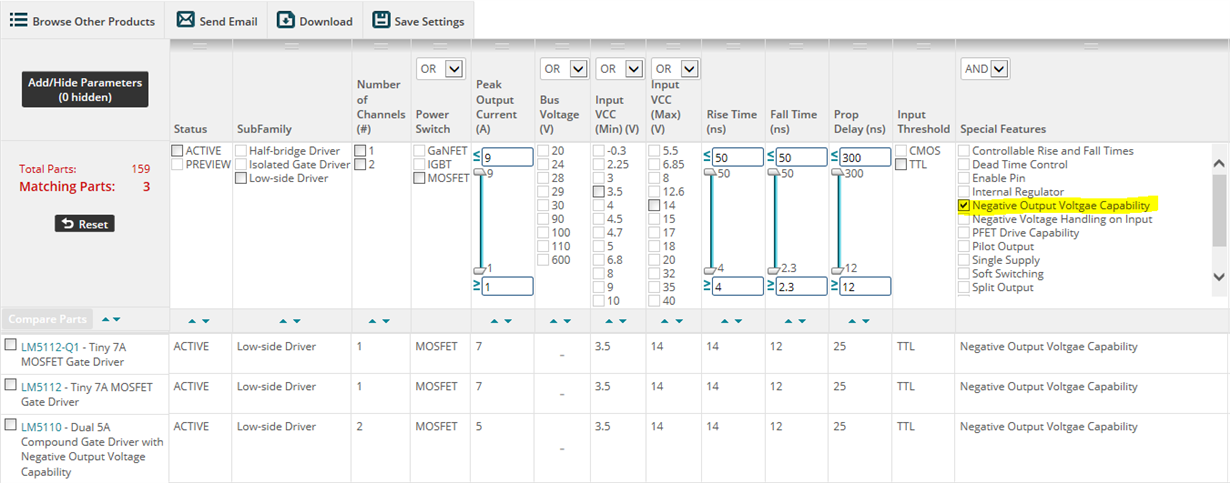1230x483 pixels.
Task: Sort Number of Channels descending arrow
Action: [387, 321]
